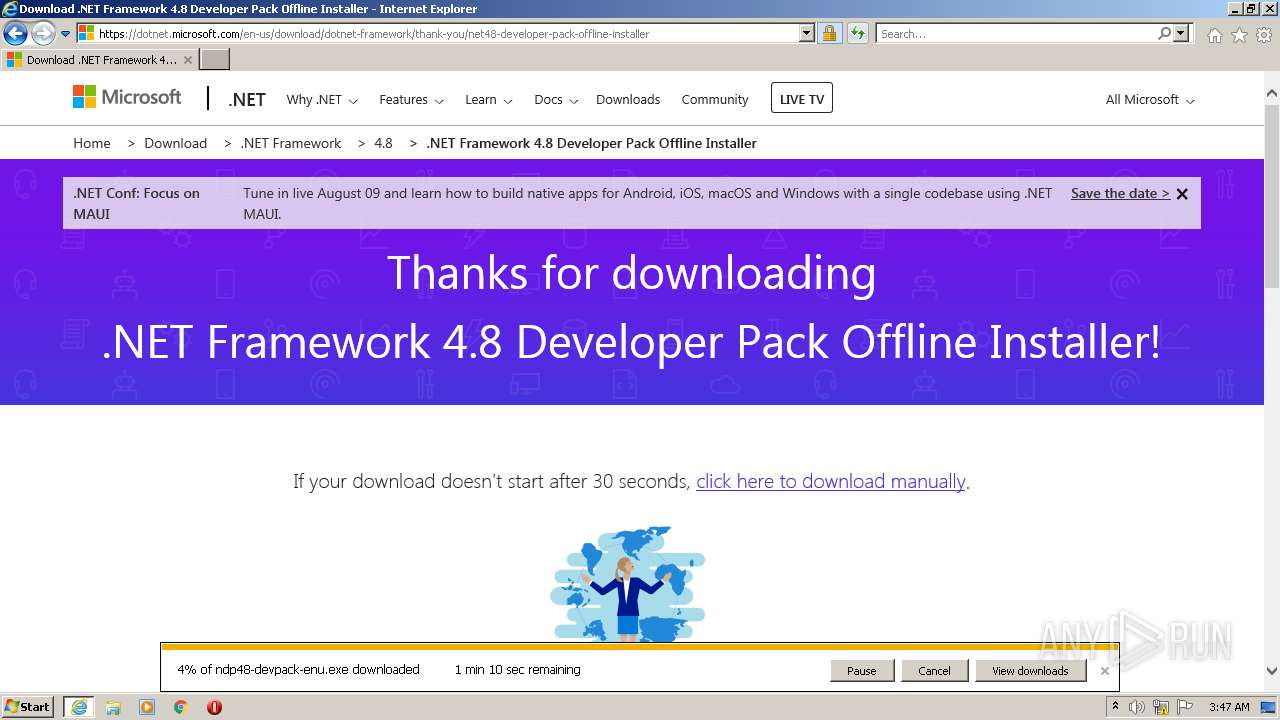
Task: Open the Windows Start menu
Action: (28, 706)
